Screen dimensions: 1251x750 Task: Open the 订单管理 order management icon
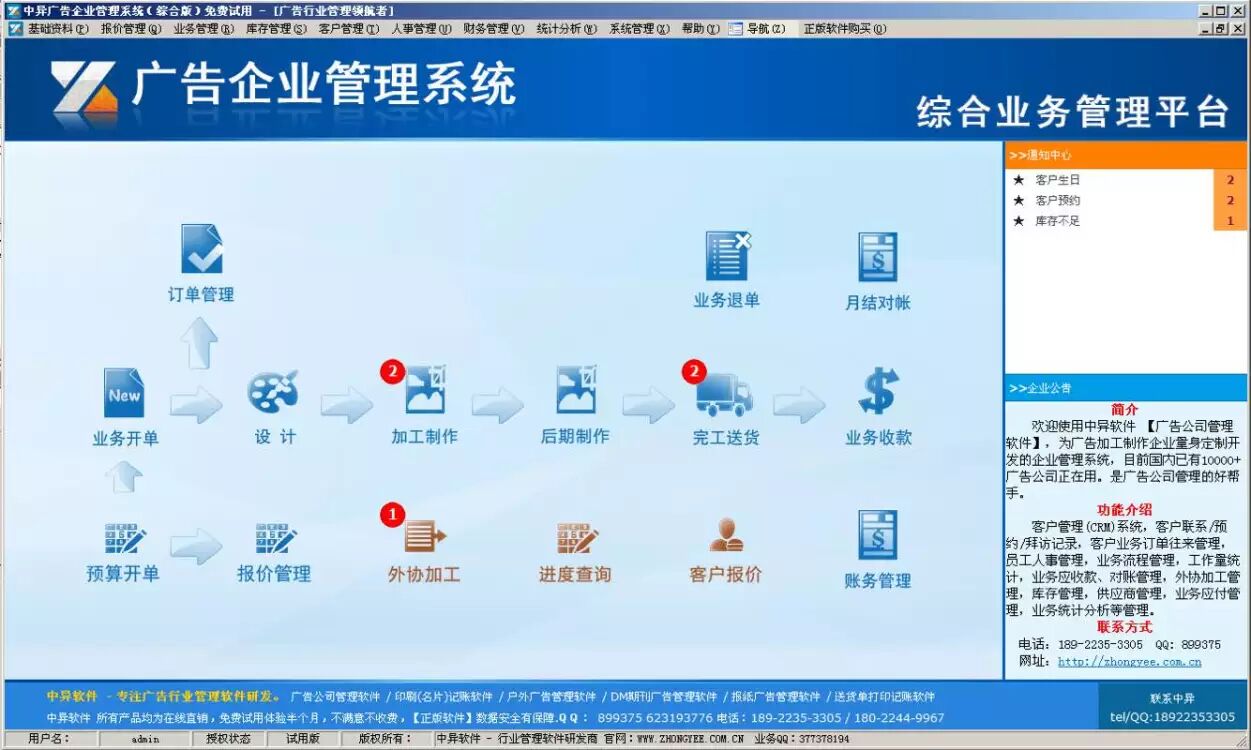coord(201,250)
